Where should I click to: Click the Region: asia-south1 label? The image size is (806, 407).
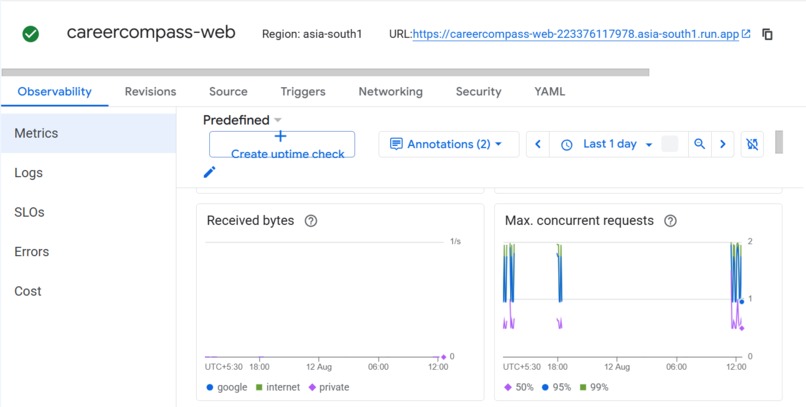click(312, 34)
